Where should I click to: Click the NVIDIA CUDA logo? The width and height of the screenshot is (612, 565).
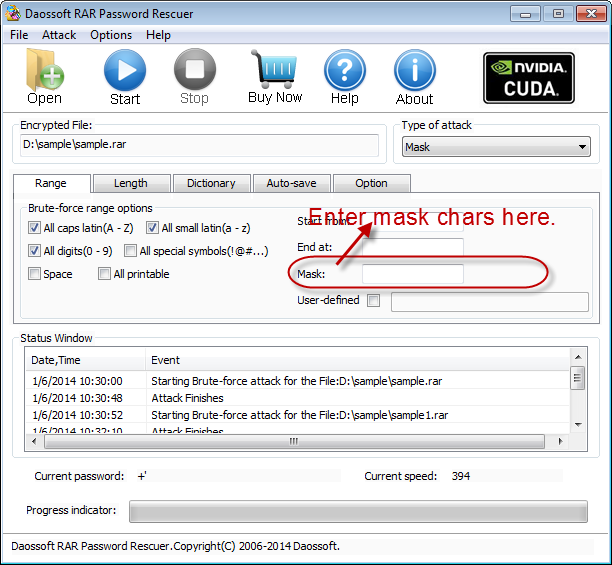point(528,78)
